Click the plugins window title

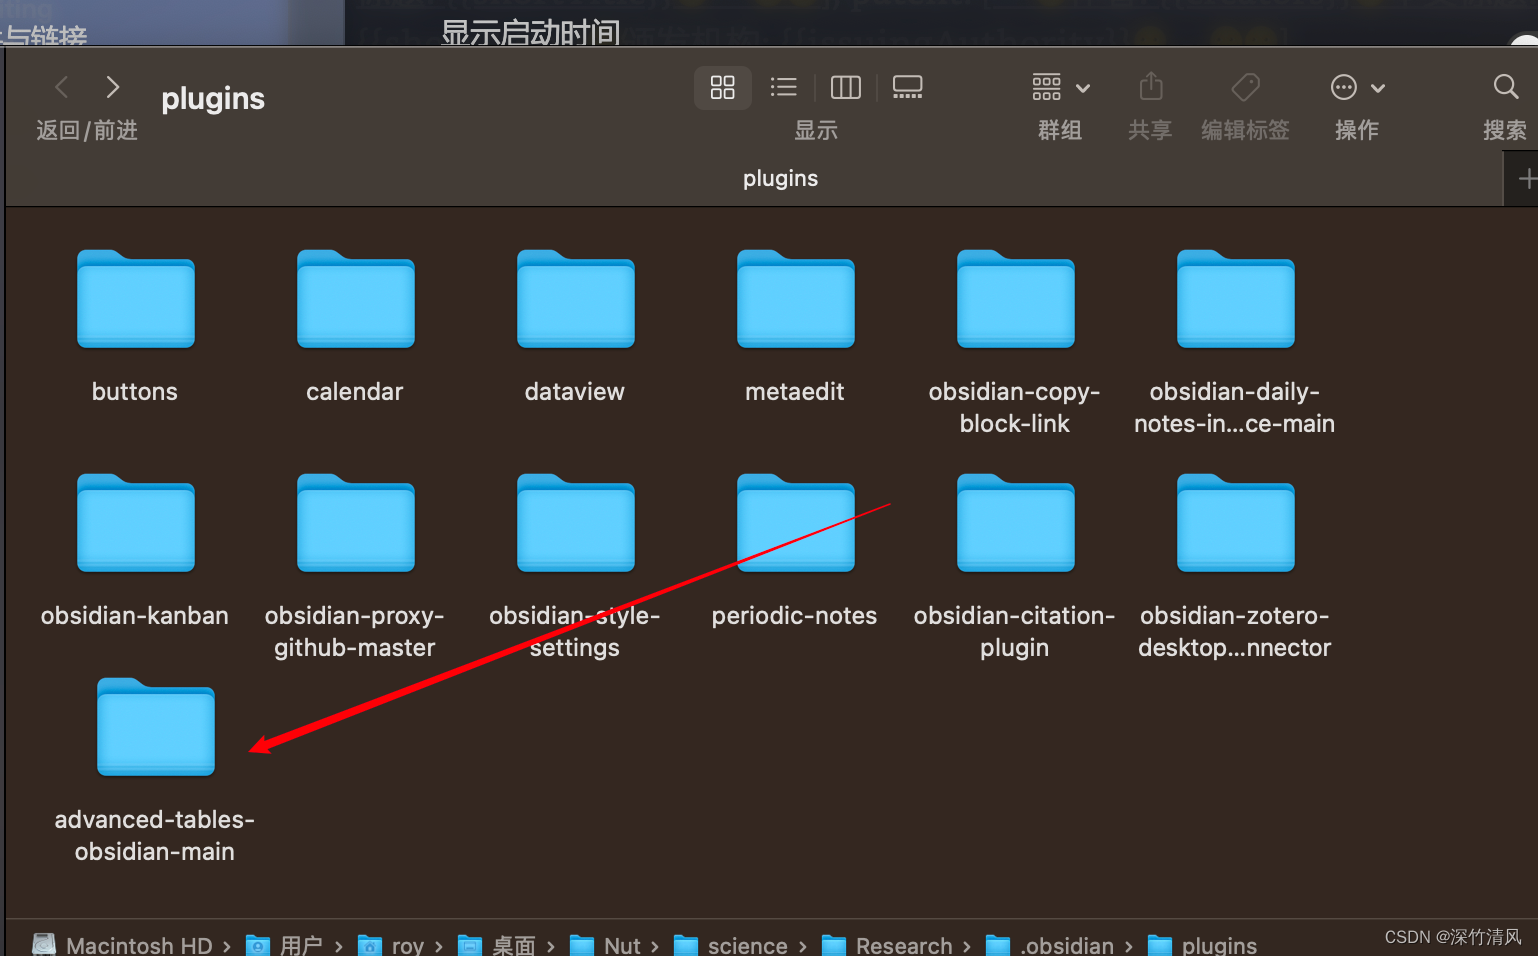213,99
